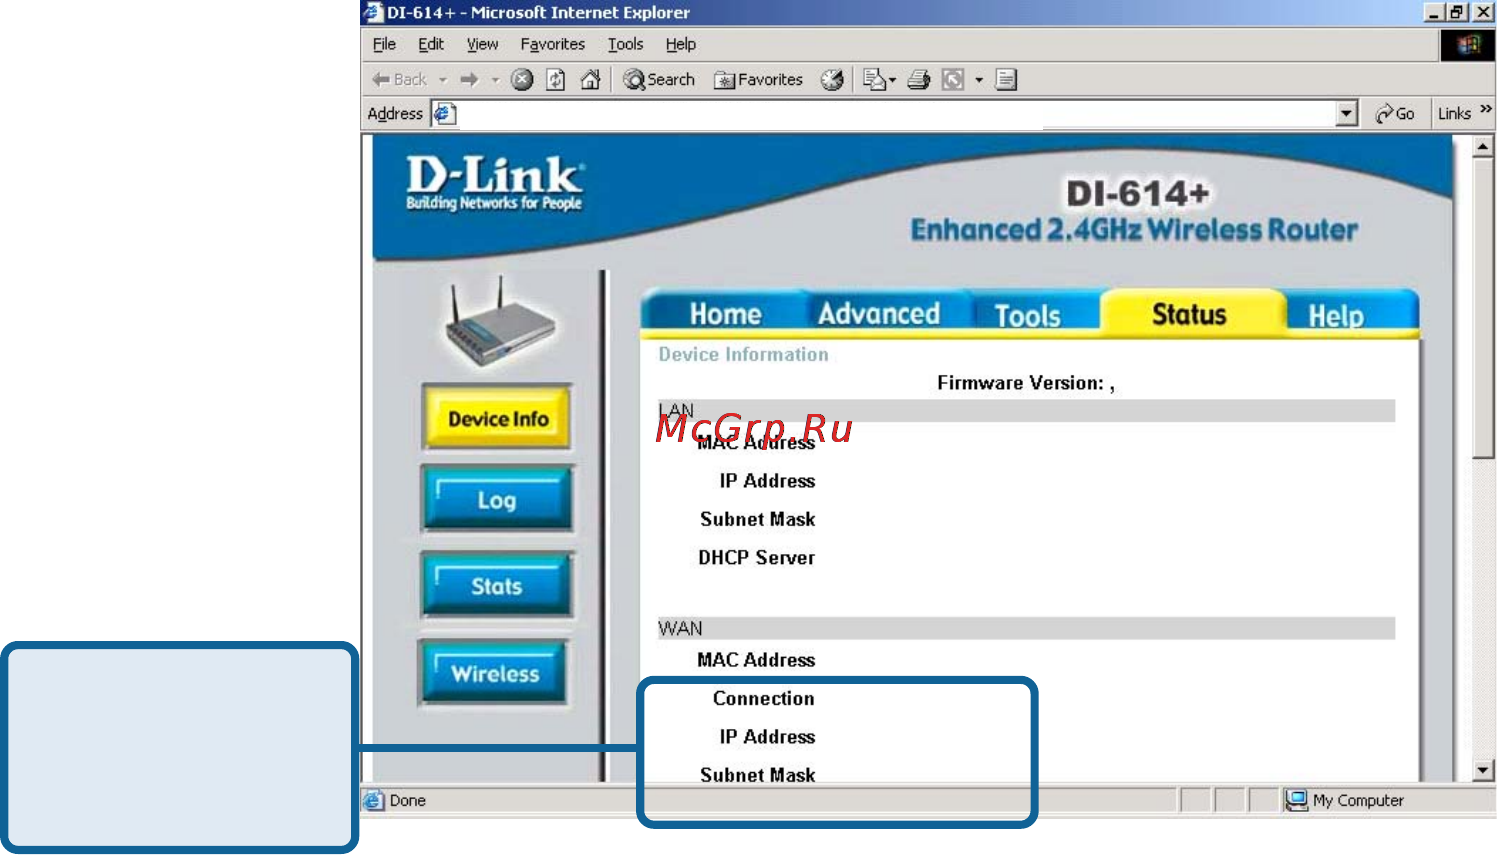Click the Log sidebar button

(x=497, y=500)
